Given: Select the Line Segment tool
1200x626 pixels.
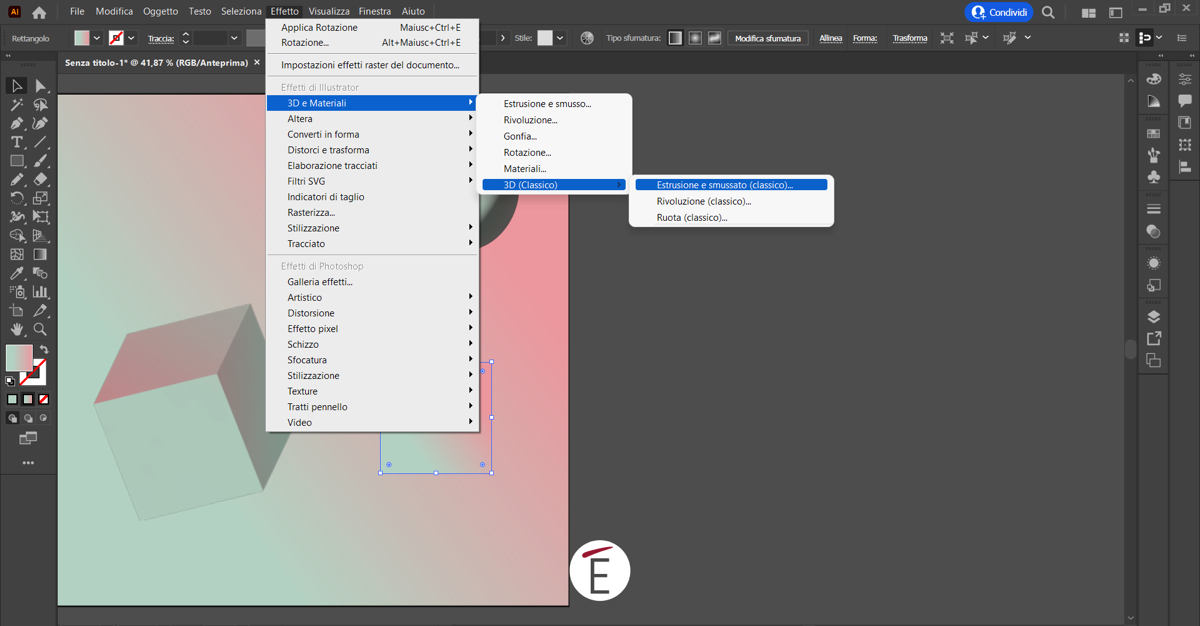Looking at the screenshot, I should [x=40, y=142].
